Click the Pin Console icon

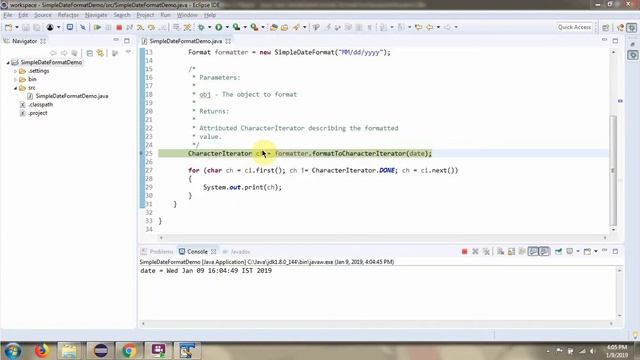coord(558,251)
